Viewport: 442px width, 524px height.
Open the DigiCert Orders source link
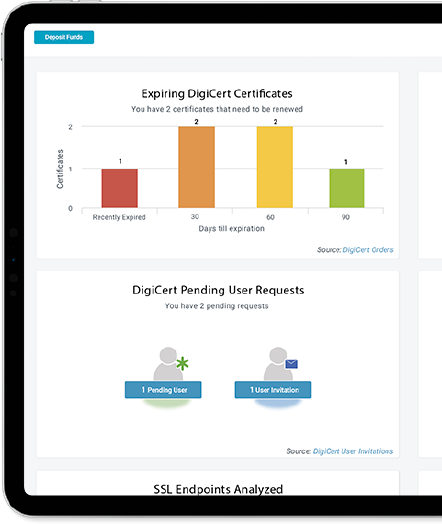tap(368, 250)
